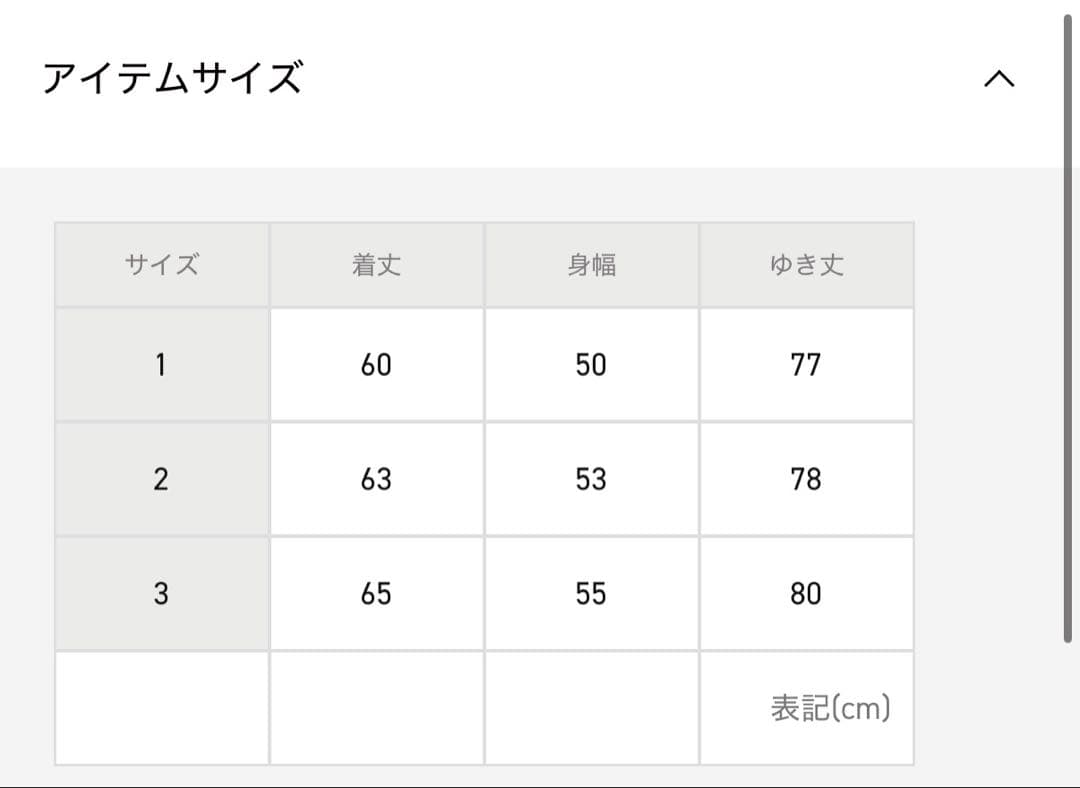Click the 着丈 value 65 cell
1080x788 pixels.
[x=377, y=594]
